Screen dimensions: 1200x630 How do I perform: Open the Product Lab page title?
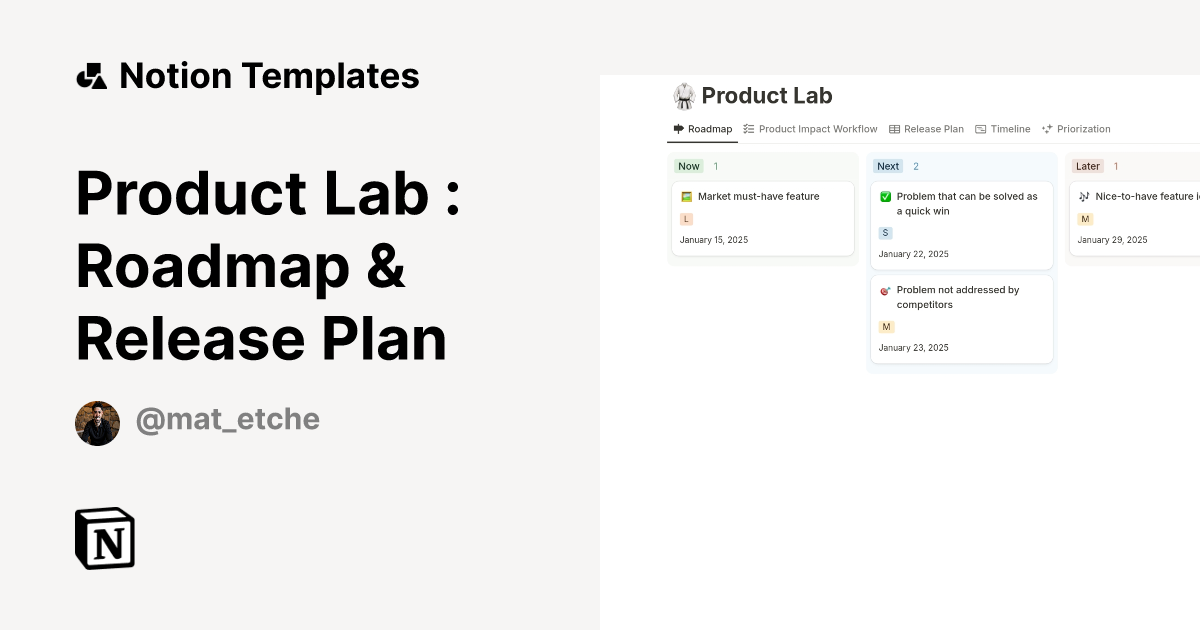click(x=767, y=96)
